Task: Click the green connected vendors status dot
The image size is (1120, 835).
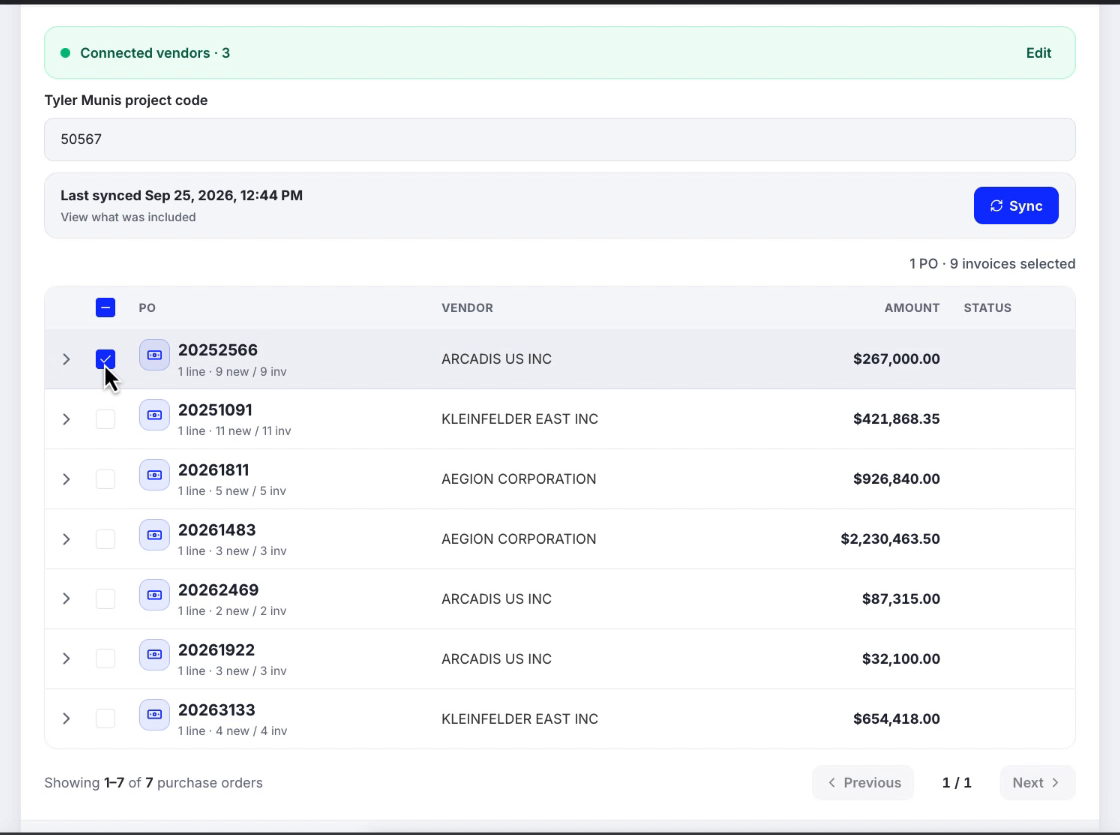Action: 65,53
